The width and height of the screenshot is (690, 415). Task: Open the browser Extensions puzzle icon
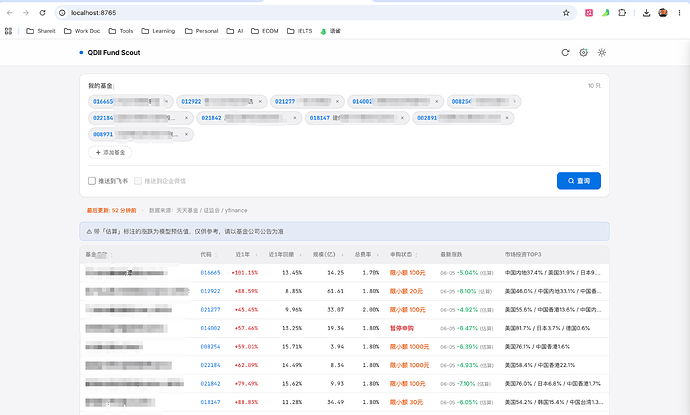(622, 13)
